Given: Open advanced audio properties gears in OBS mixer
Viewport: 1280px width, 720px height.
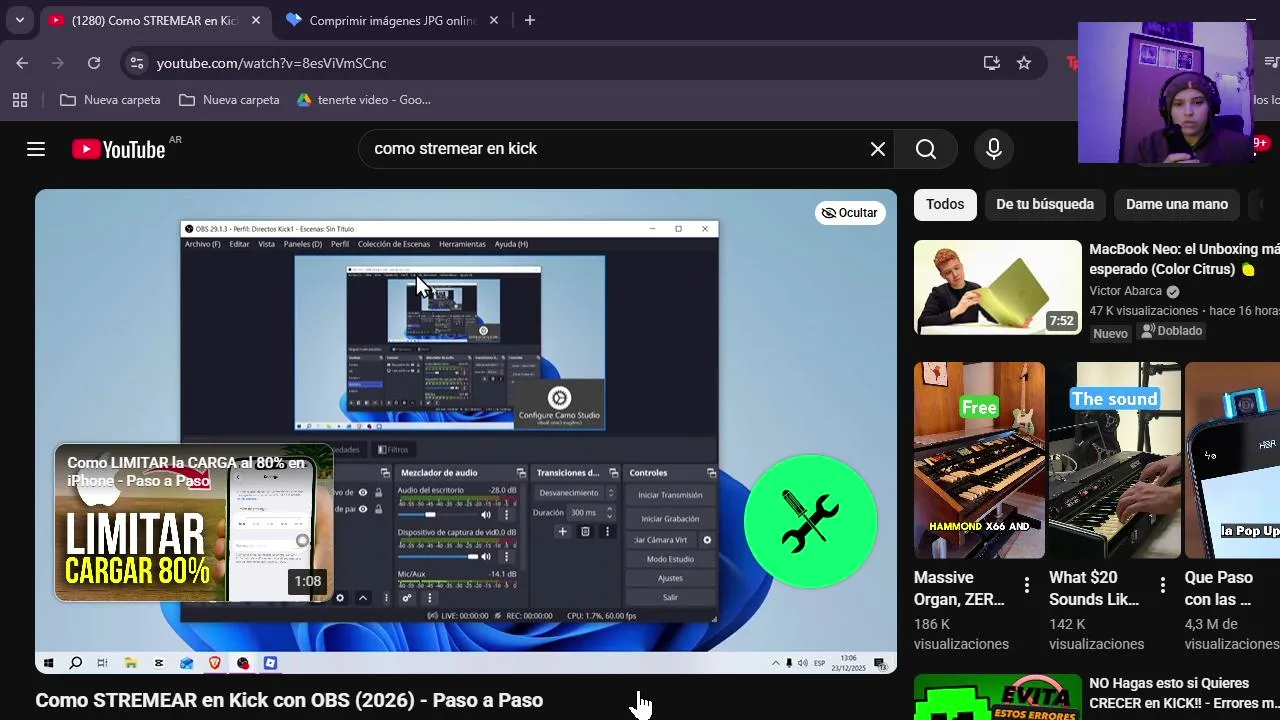Looking at the screenshot, I should tap(407, 598).
